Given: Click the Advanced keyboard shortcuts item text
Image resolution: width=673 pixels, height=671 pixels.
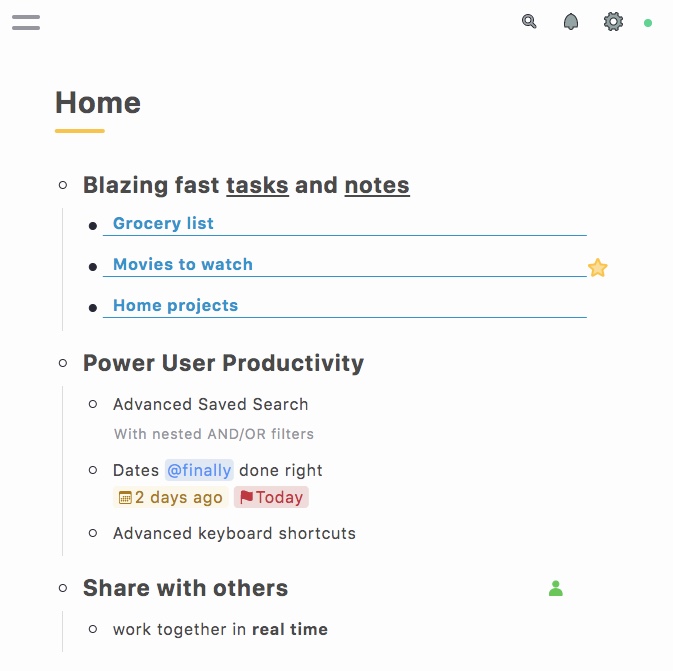Looking at the screenshot, I should [234, 533].
